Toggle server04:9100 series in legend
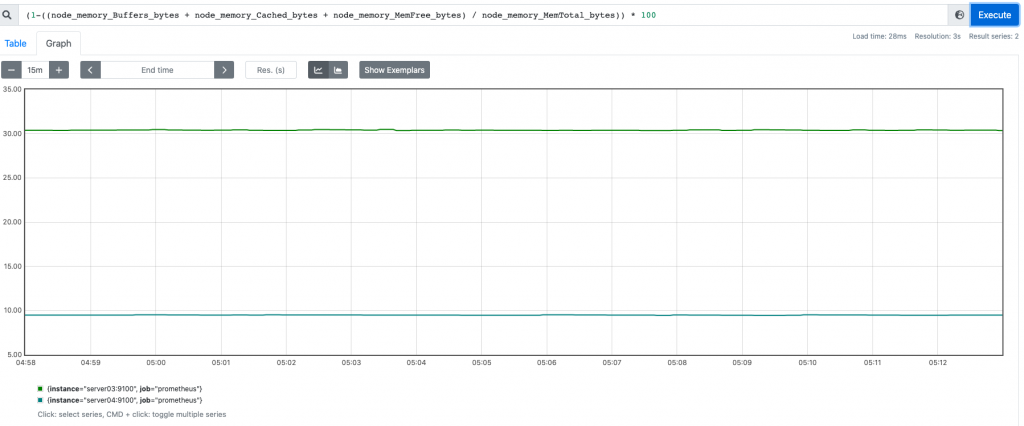The height and width of the screenshot is (426, 1024). [x=125, y=400]
